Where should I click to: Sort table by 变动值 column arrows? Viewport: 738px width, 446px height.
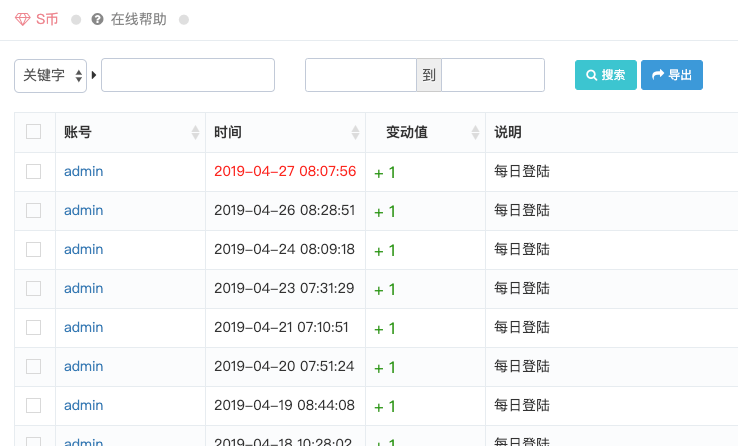tap(475, 133)
